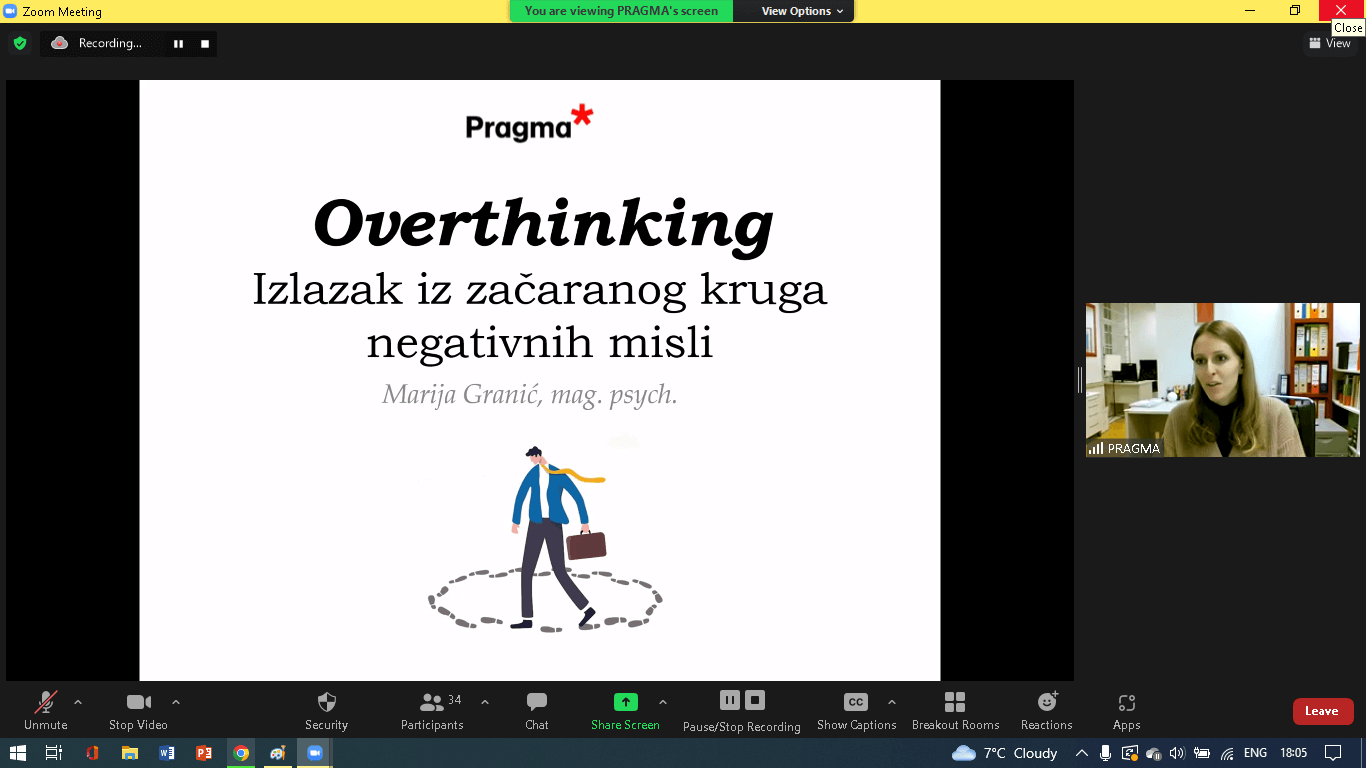Select PRAGMA's speaker video thumbnail
Viewport: 1366px width, 768px height.
pos(1223,380)
